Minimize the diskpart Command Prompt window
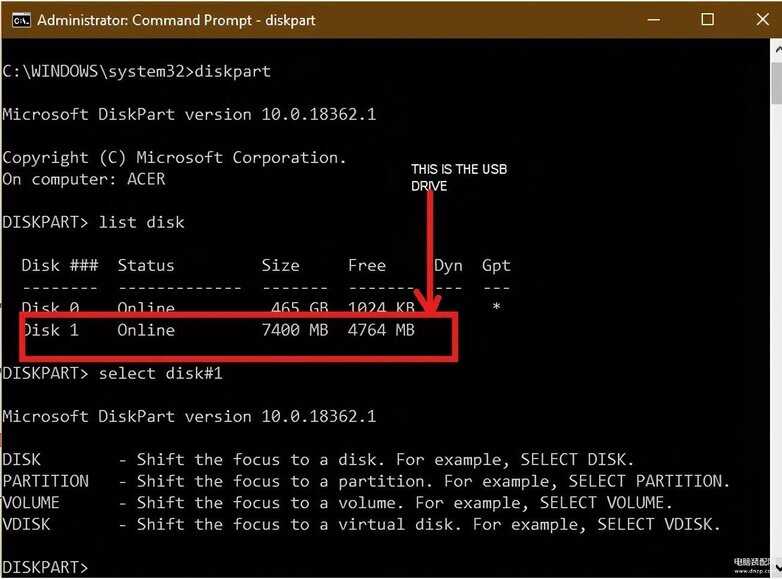 (x=654, y=20)
